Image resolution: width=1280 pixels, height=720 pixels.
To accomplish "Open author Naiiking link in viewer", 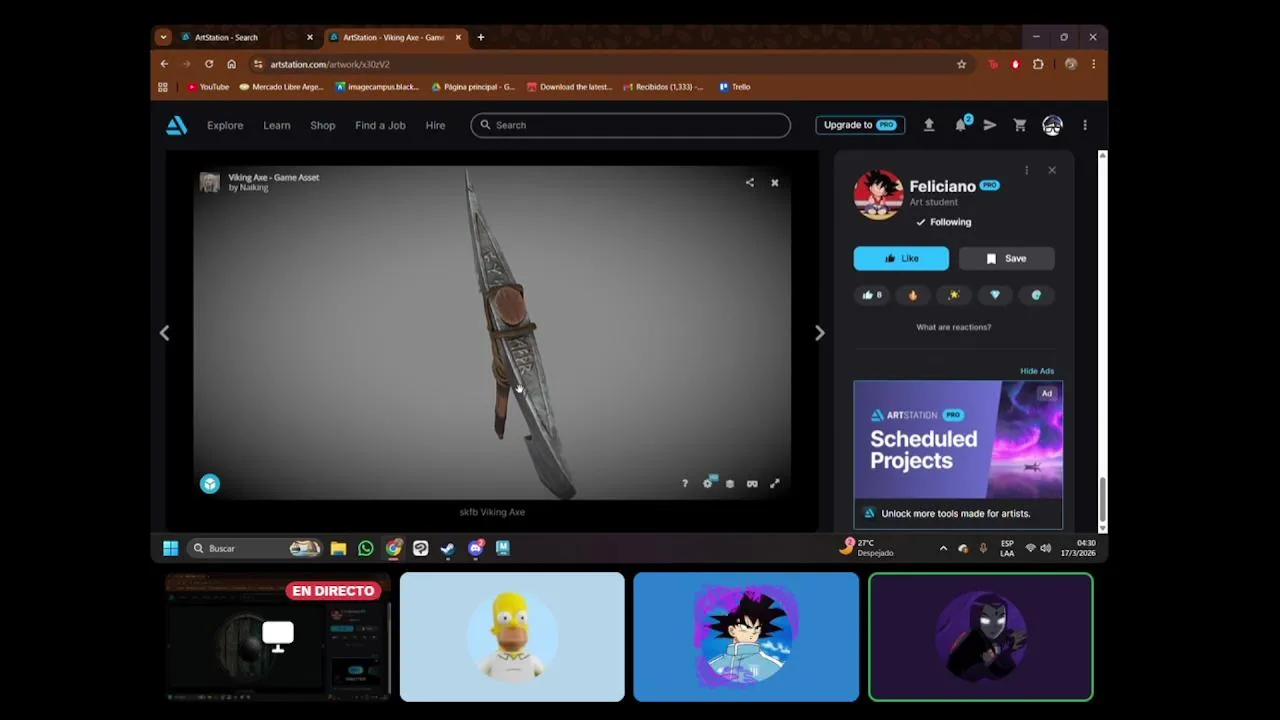I will click(x=253, y=187).
